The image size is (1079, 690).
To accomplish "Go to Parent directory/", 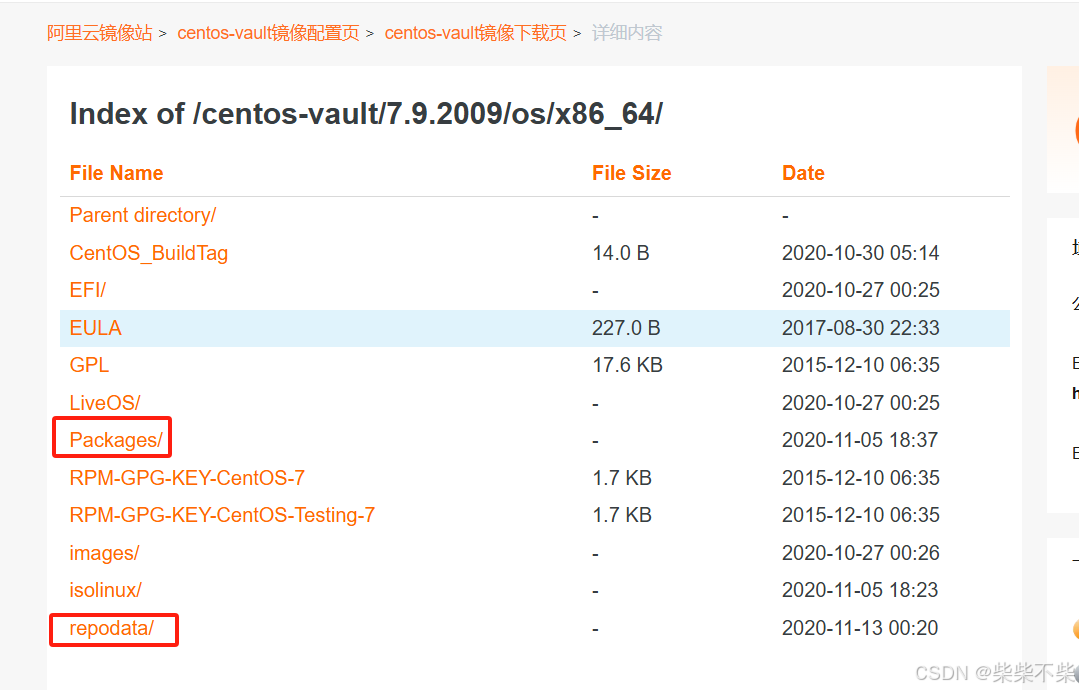I will (142, 215).
